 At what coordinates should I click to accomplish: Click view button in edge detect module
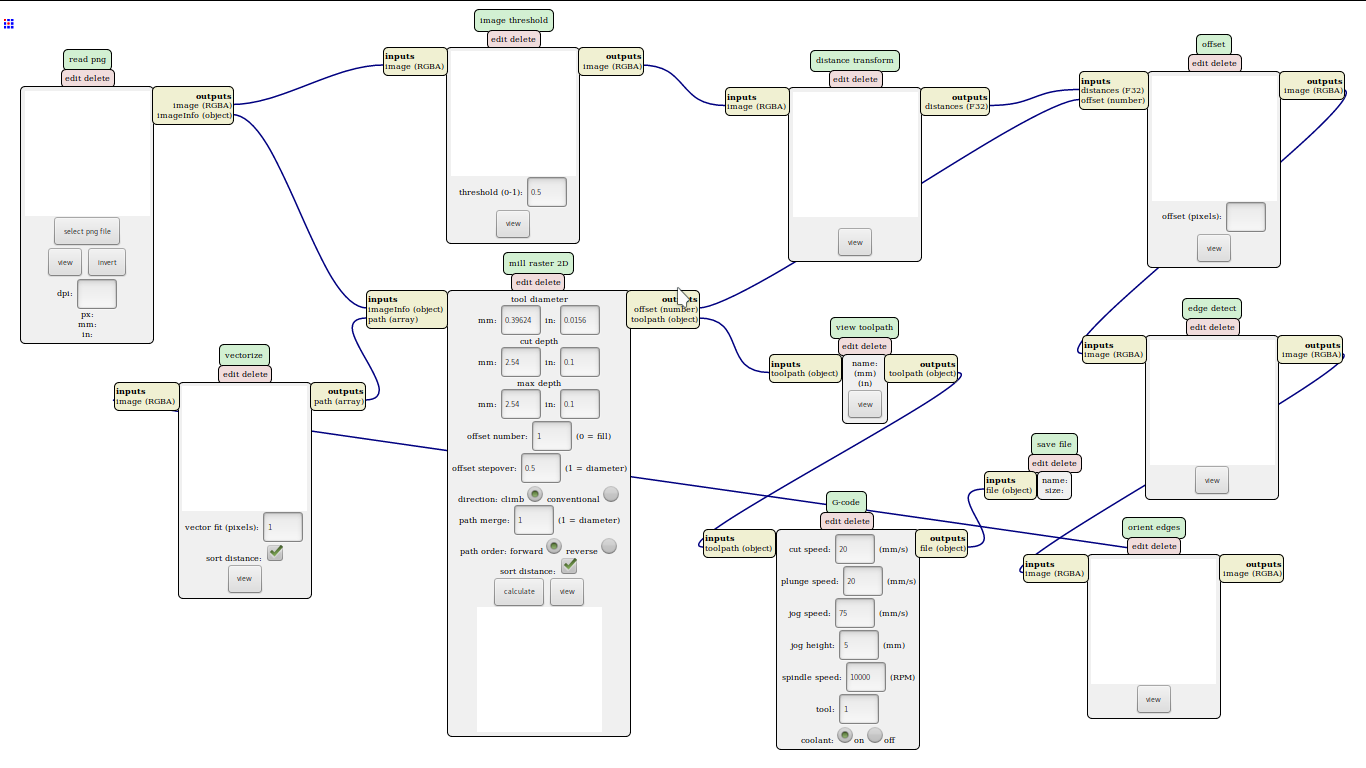[x=1212, y=480]
